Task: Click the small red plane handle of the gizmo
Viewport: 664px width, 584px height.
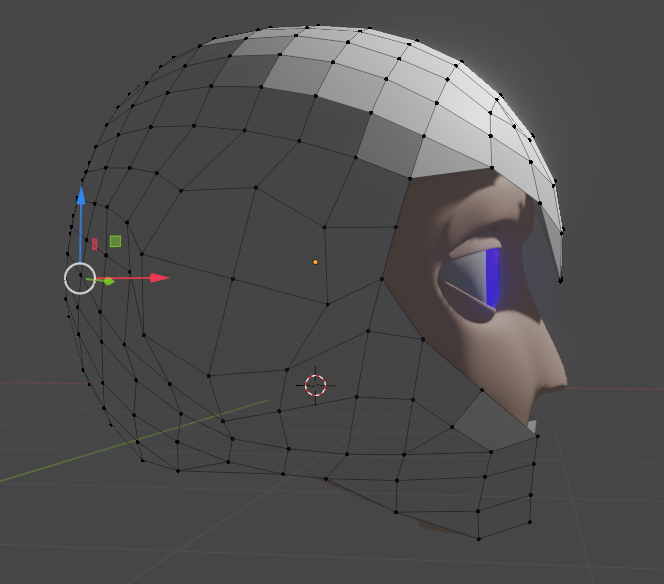Action: (94, 244)
